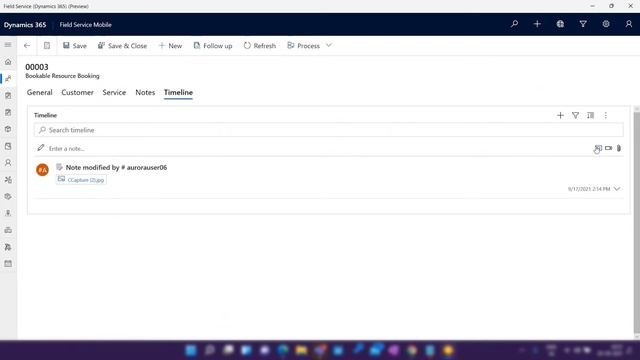Open timeline filter funnel
The height and width of the screenshot is (360, 640).
pyautogui.click(x=576, y=116)
